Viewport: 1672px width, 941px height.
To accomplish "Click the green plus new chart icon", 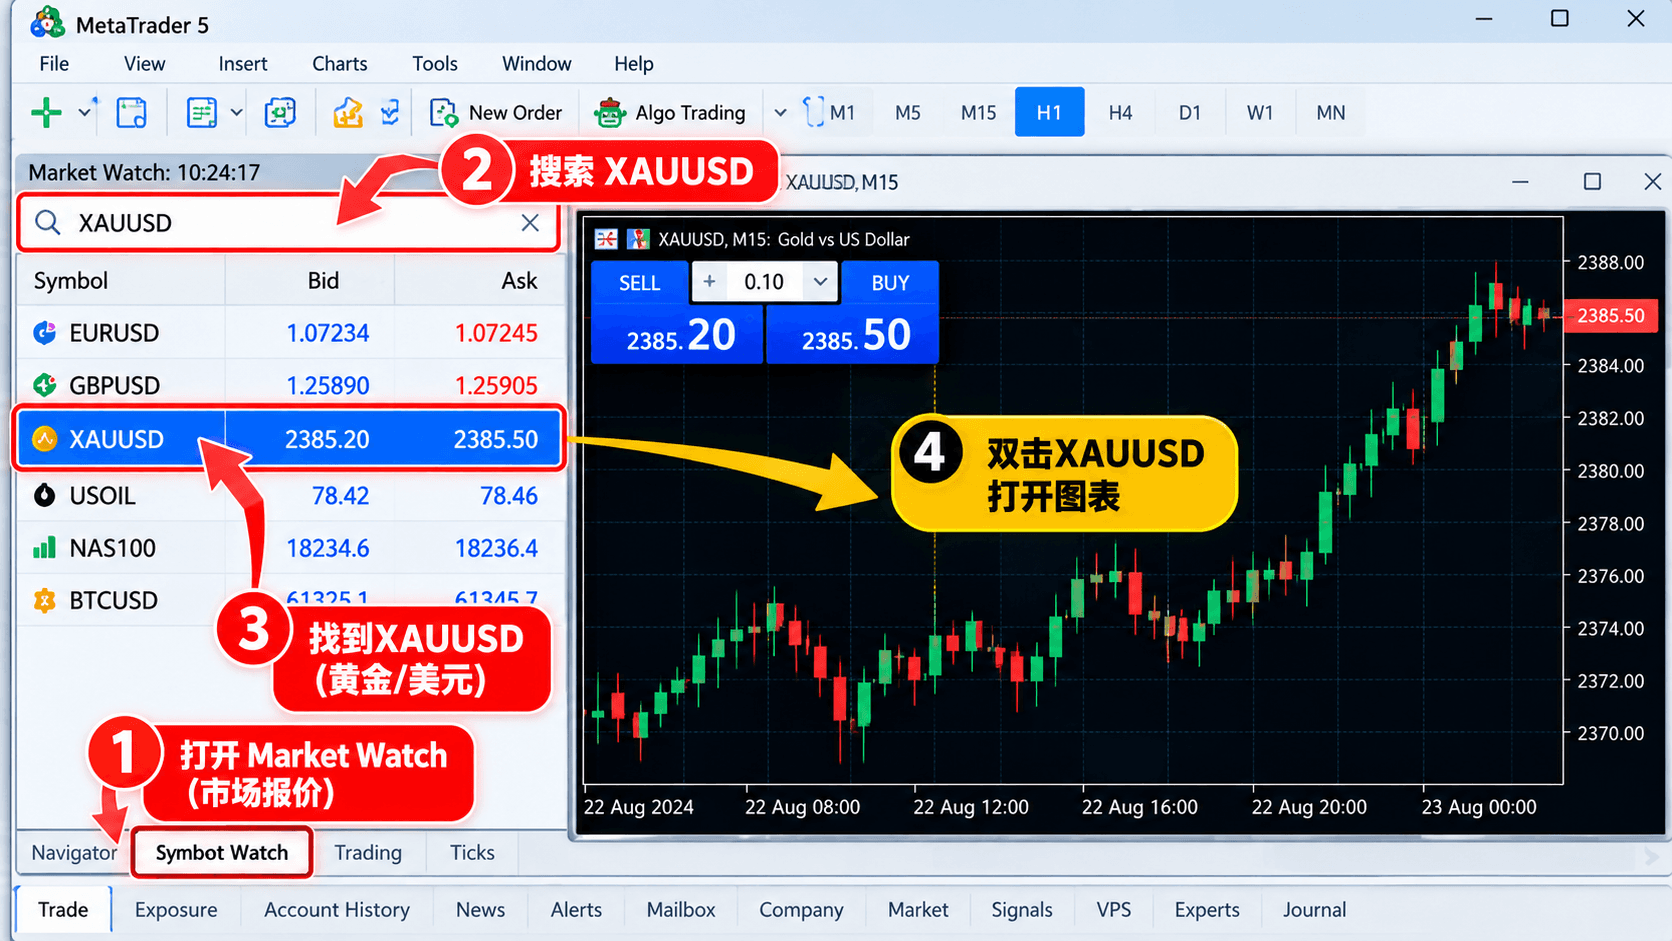I will (46, 113).
